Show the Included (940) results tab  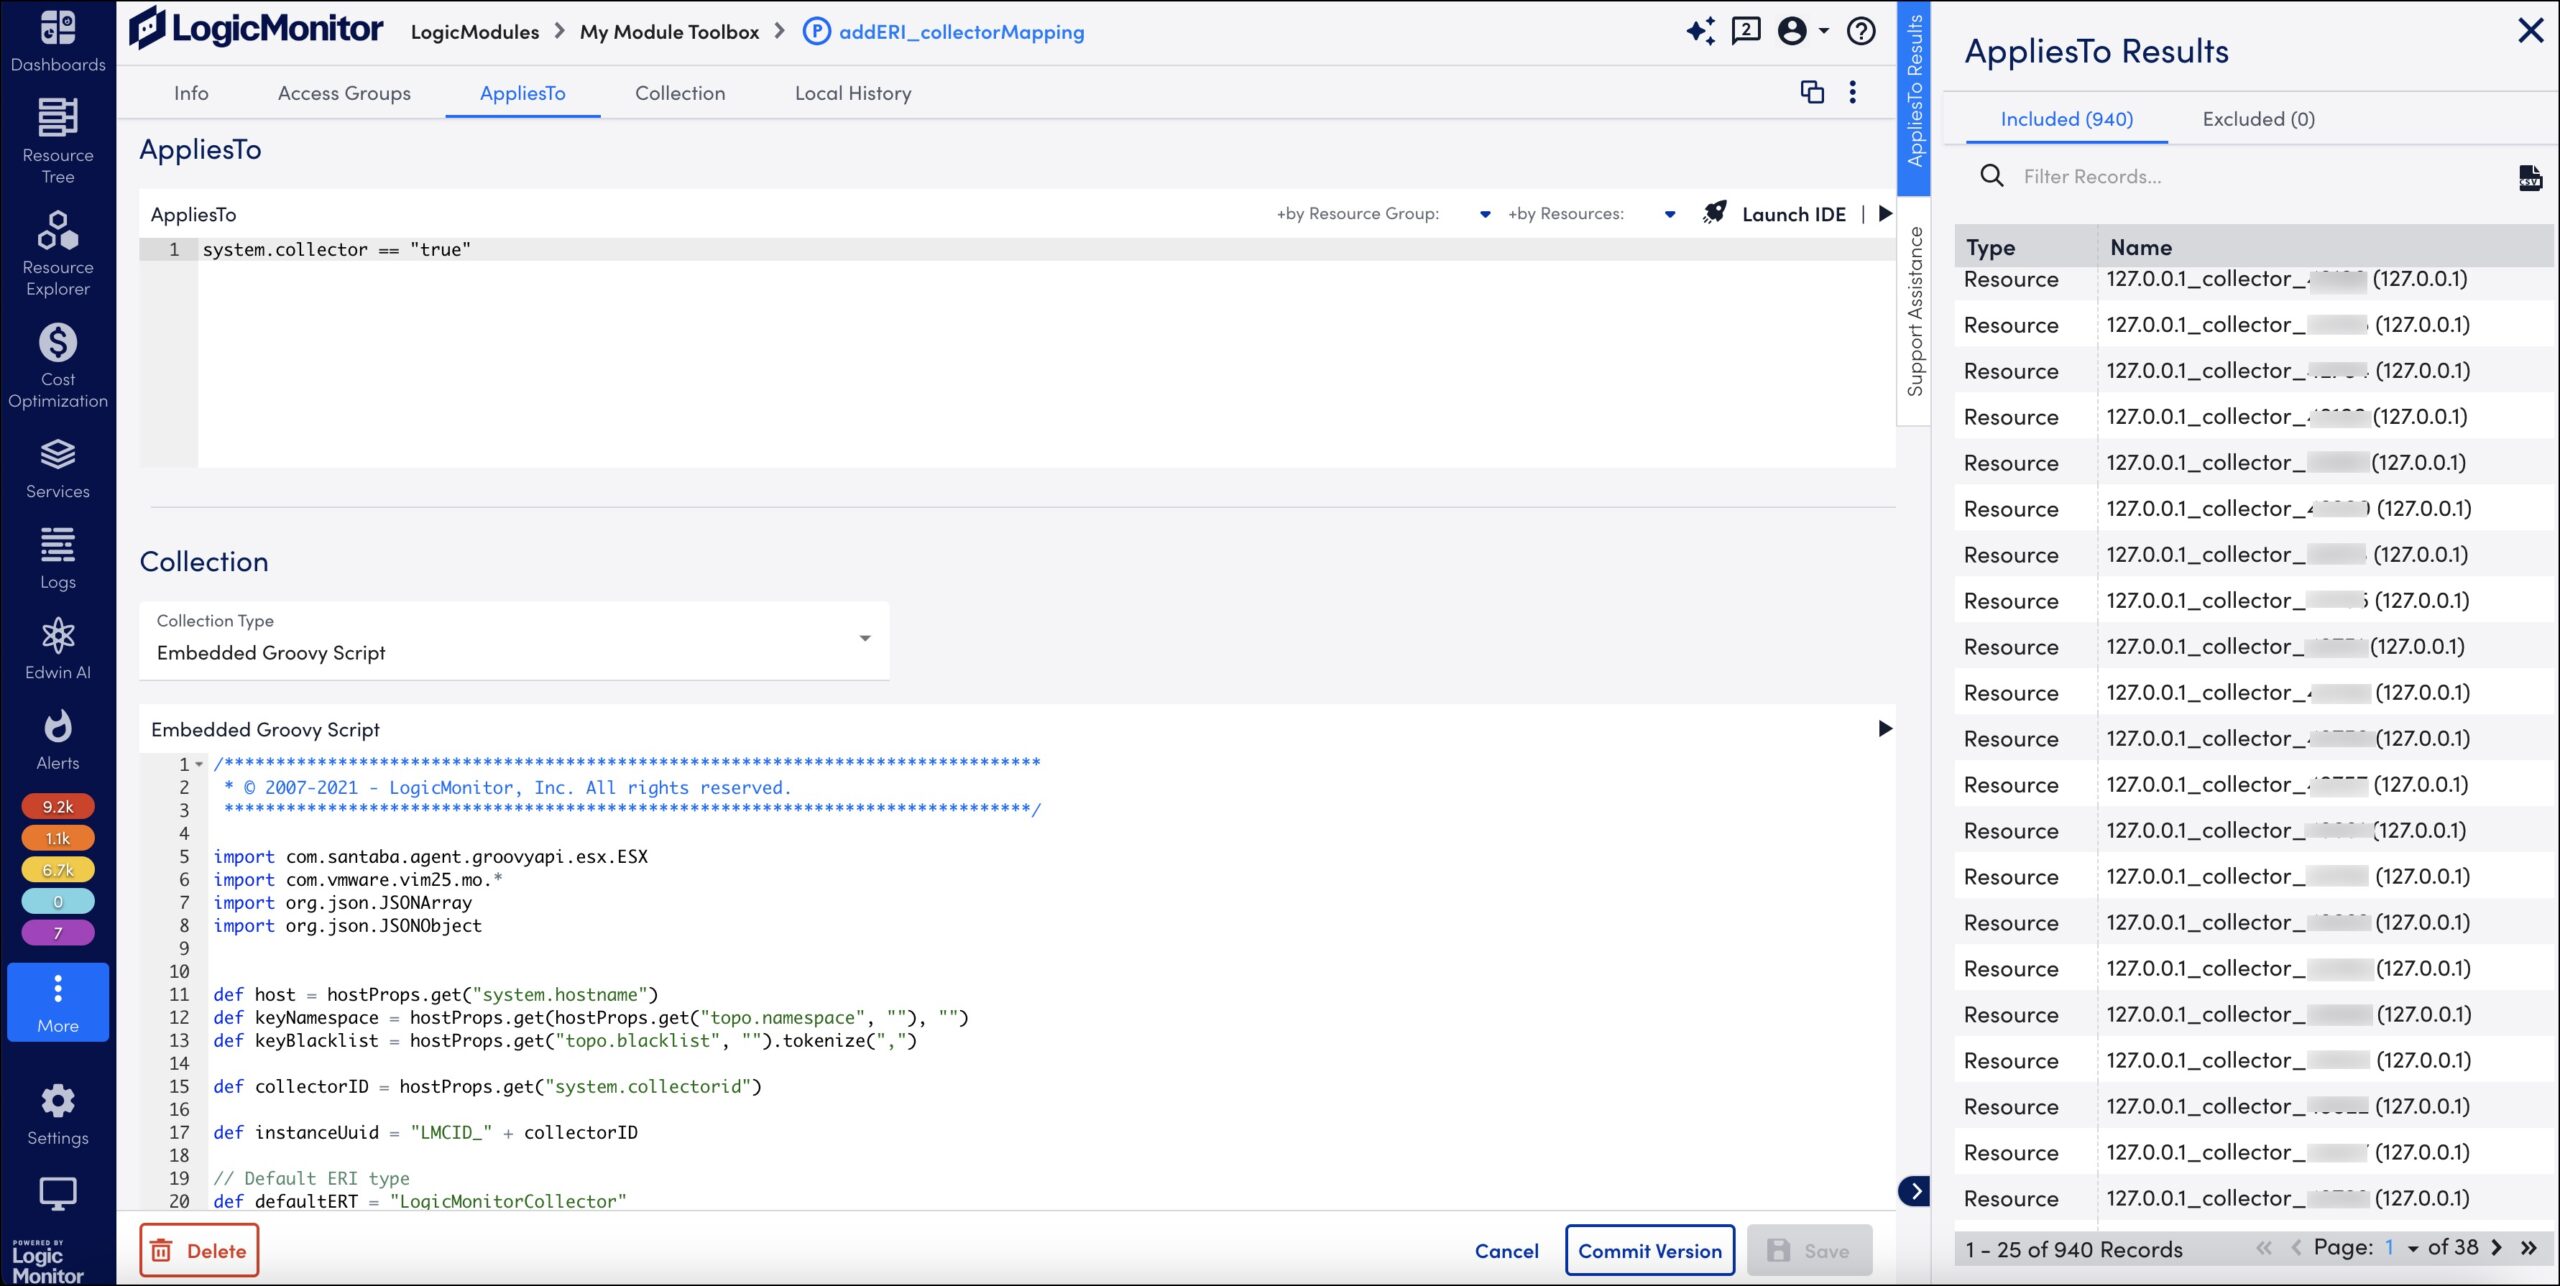[2066, 119]
